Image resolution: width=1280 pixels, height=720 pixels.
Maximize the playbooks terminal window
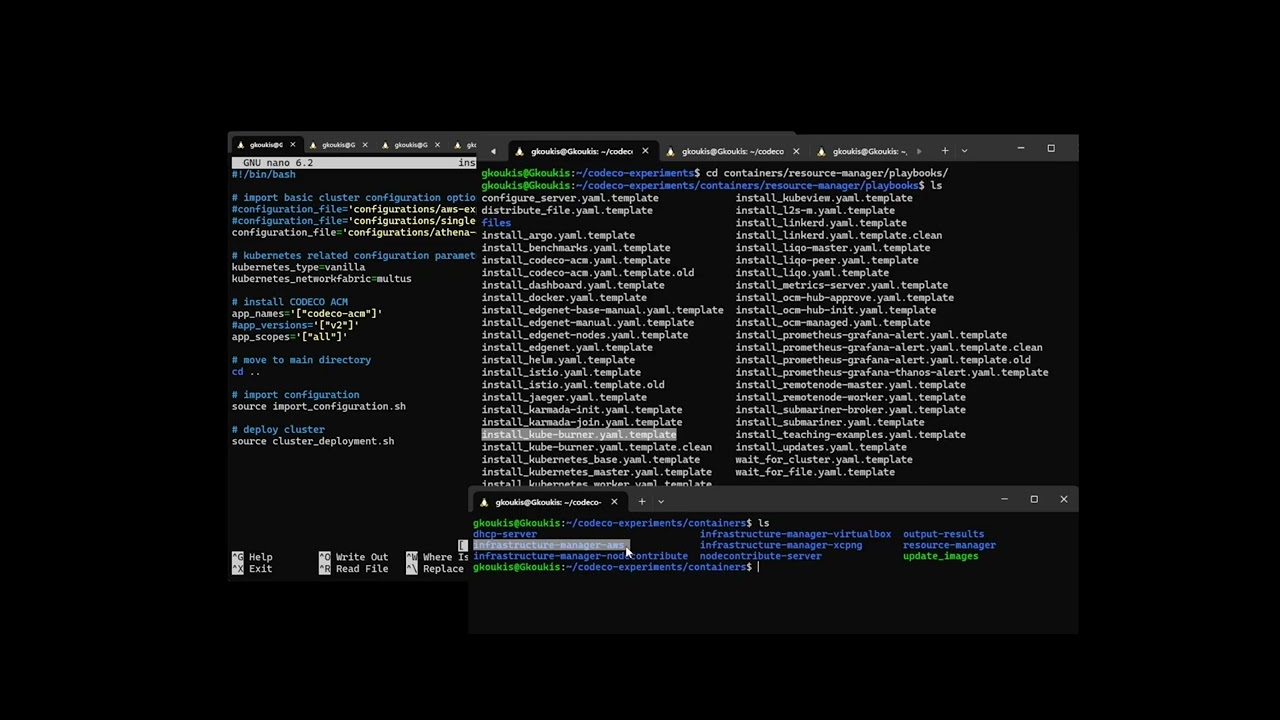[1051, 148]
